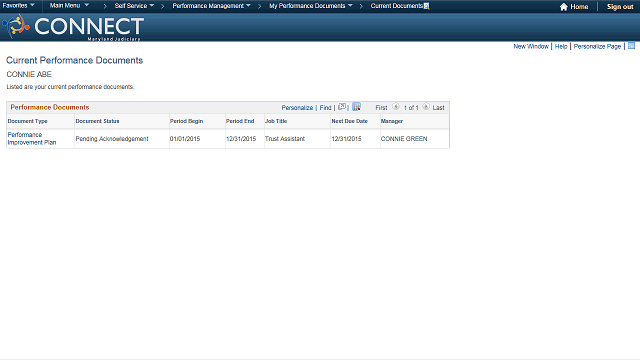Viewport: 640px width, 360px height.
Task: Download the Performance Documents table to spreadsheet icon
Action: click(x=356, y=107)
